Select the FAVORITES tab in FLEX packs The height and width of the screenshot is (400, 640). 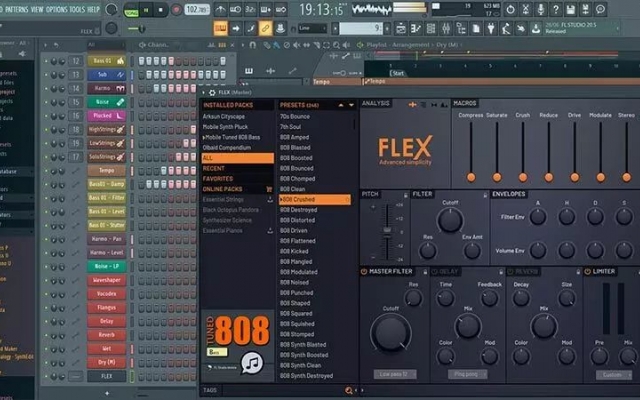coord(237,179)
